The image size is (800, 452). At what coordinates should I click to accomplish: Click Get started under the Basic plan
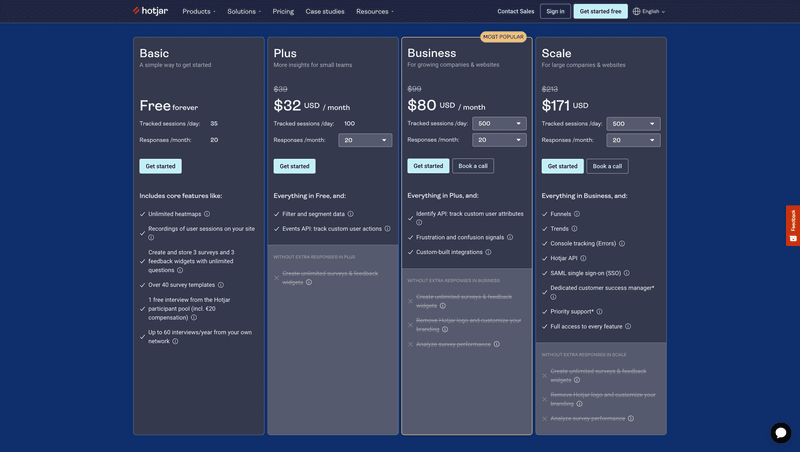click(x=160, y=166)
